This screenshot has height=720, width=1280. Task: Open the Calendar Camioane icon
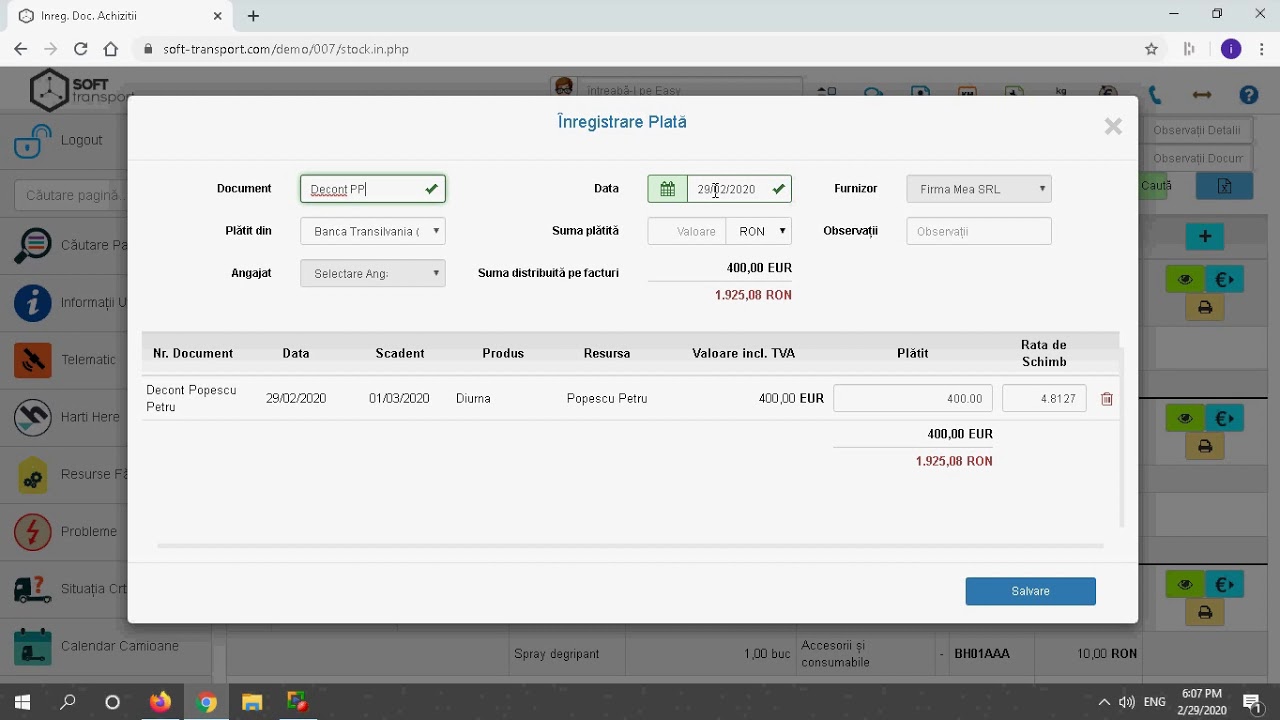coord(33,647)
